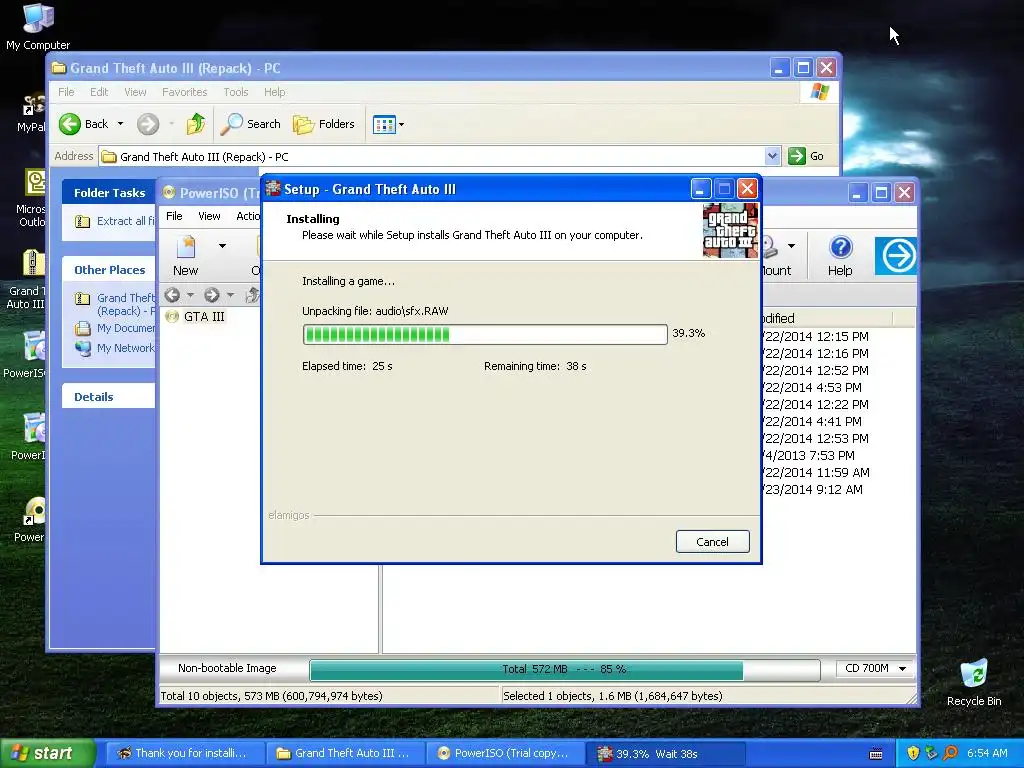Expand the New button dropdown arrow in PowerISO
Screen dimensions: 1024x768
click(x=222, y=246)
